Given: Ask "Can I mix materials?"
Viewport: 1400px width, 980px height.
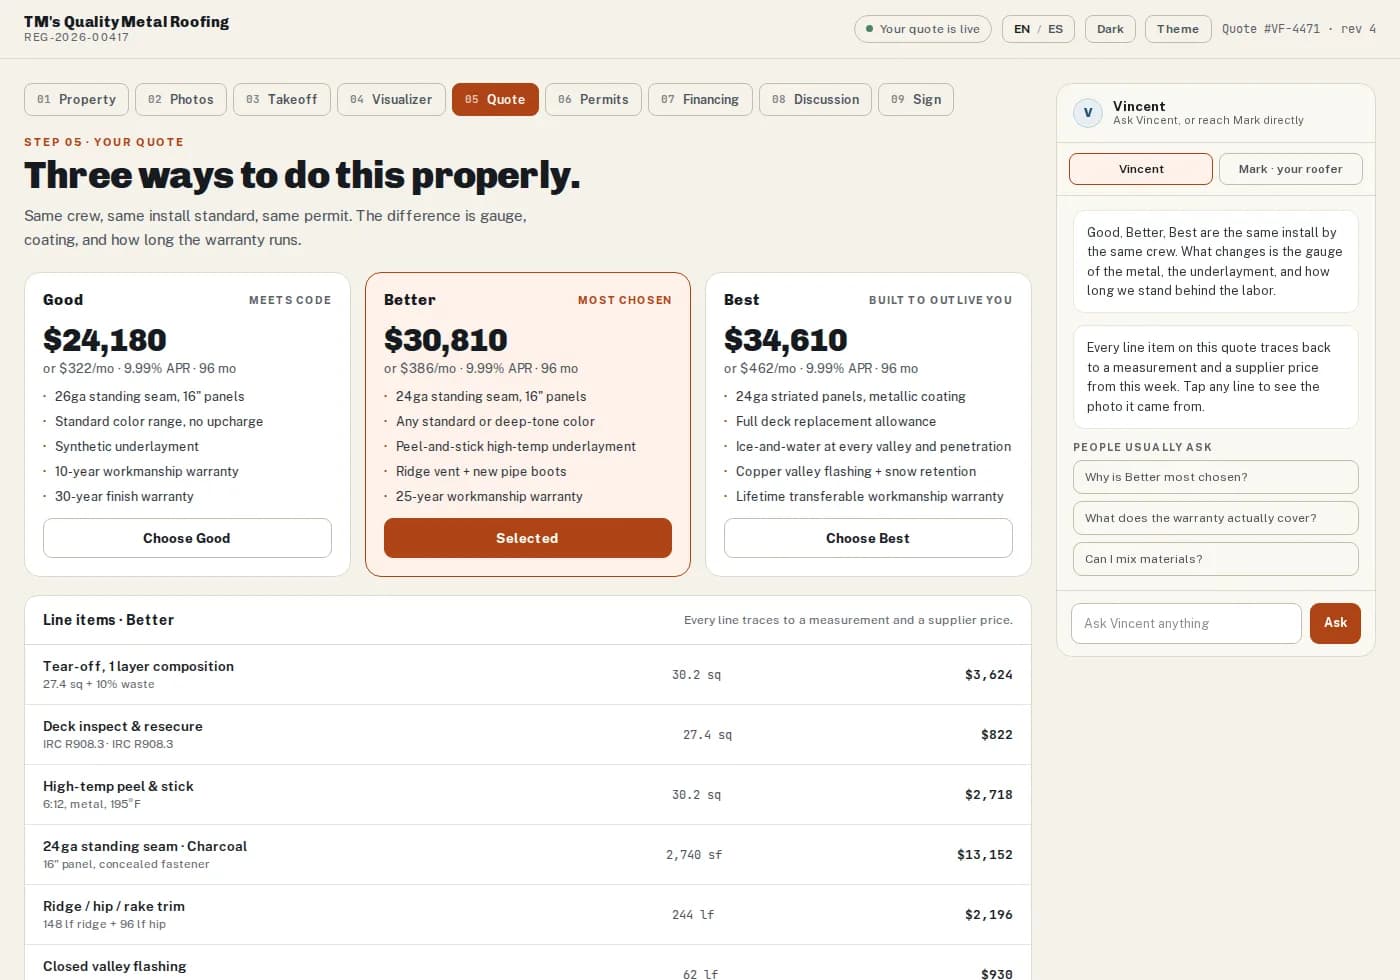Looking at the screenshot, I should click(x=1216, y=559).
